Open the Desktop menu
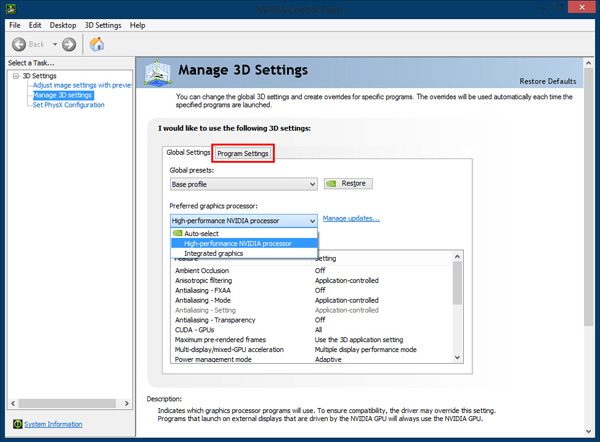This screenshot has width=600, height=442. [x=62, y=24]
